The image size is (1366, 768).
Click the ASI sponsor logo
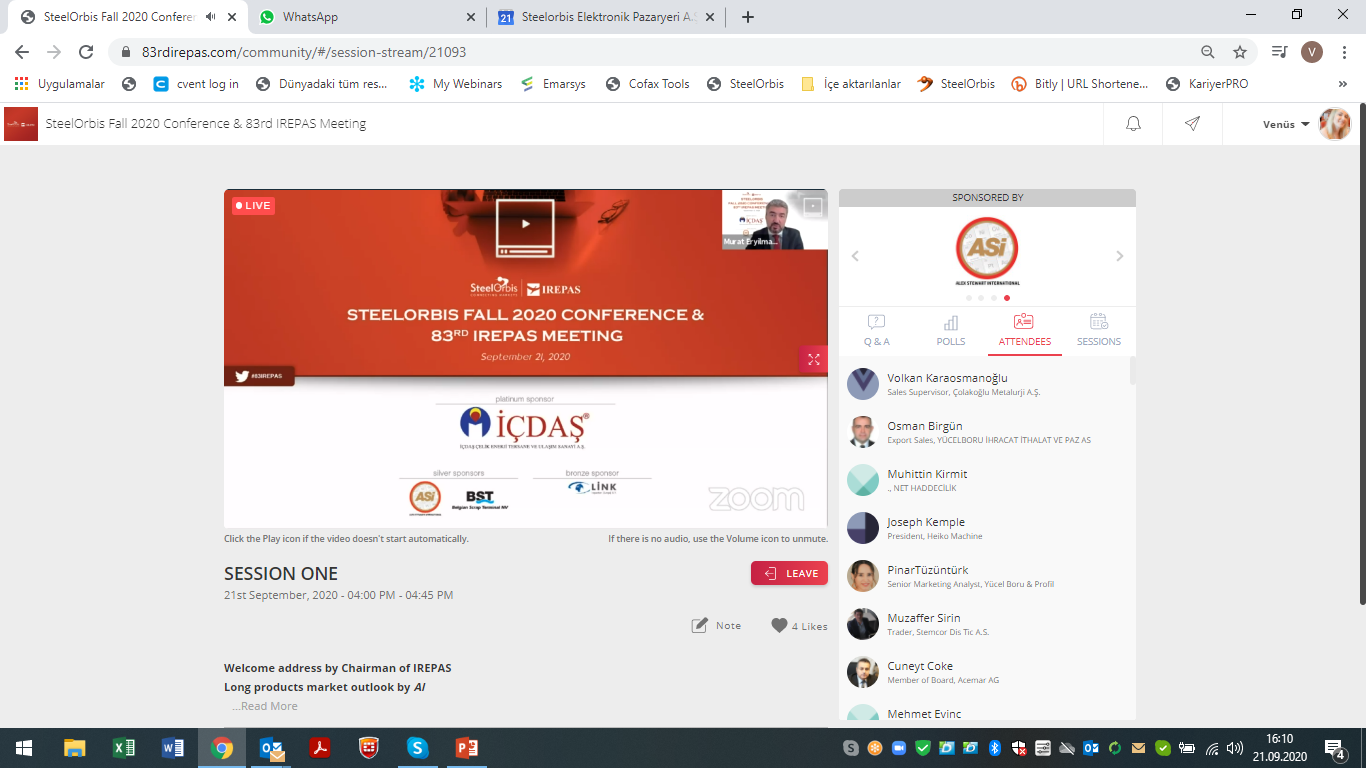pyautogui.click(x=987, y=251)
